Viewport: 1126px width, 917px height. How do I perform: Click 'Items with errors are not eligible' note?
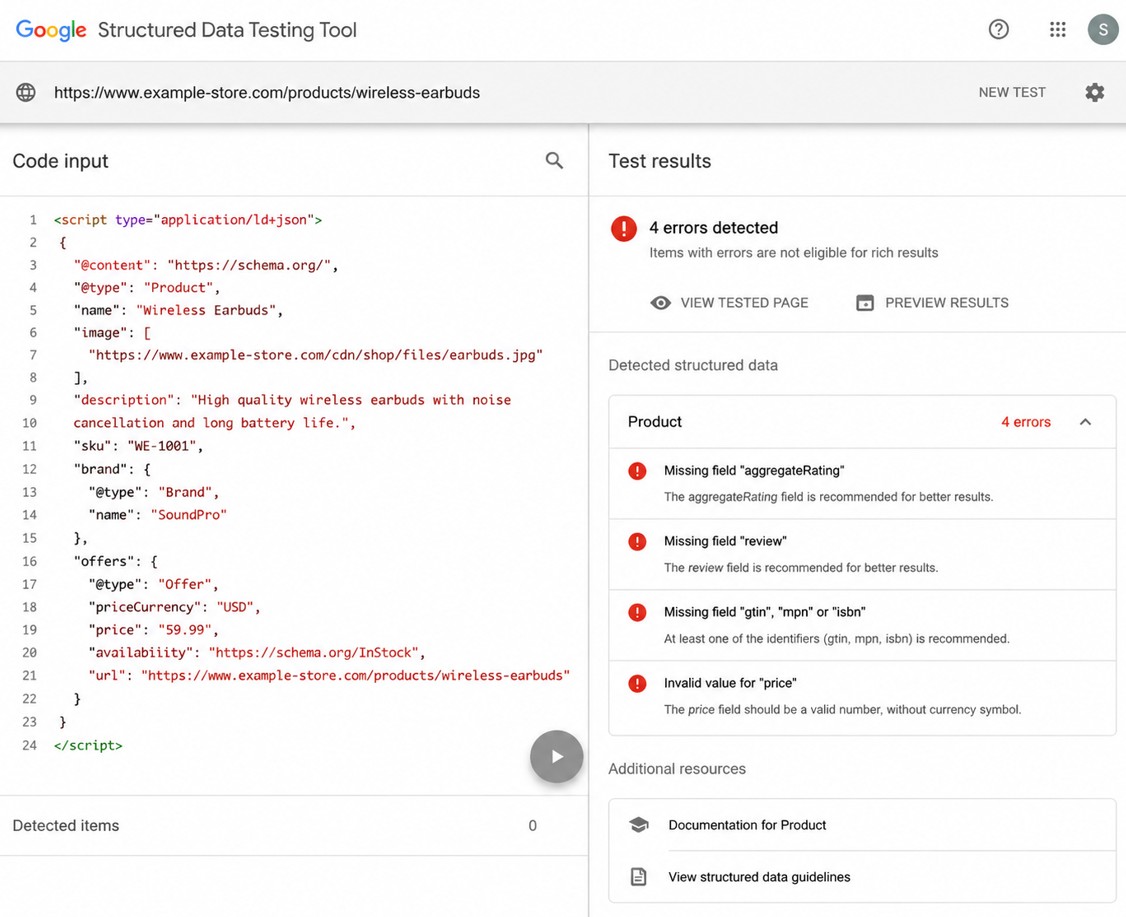[794, 253]
